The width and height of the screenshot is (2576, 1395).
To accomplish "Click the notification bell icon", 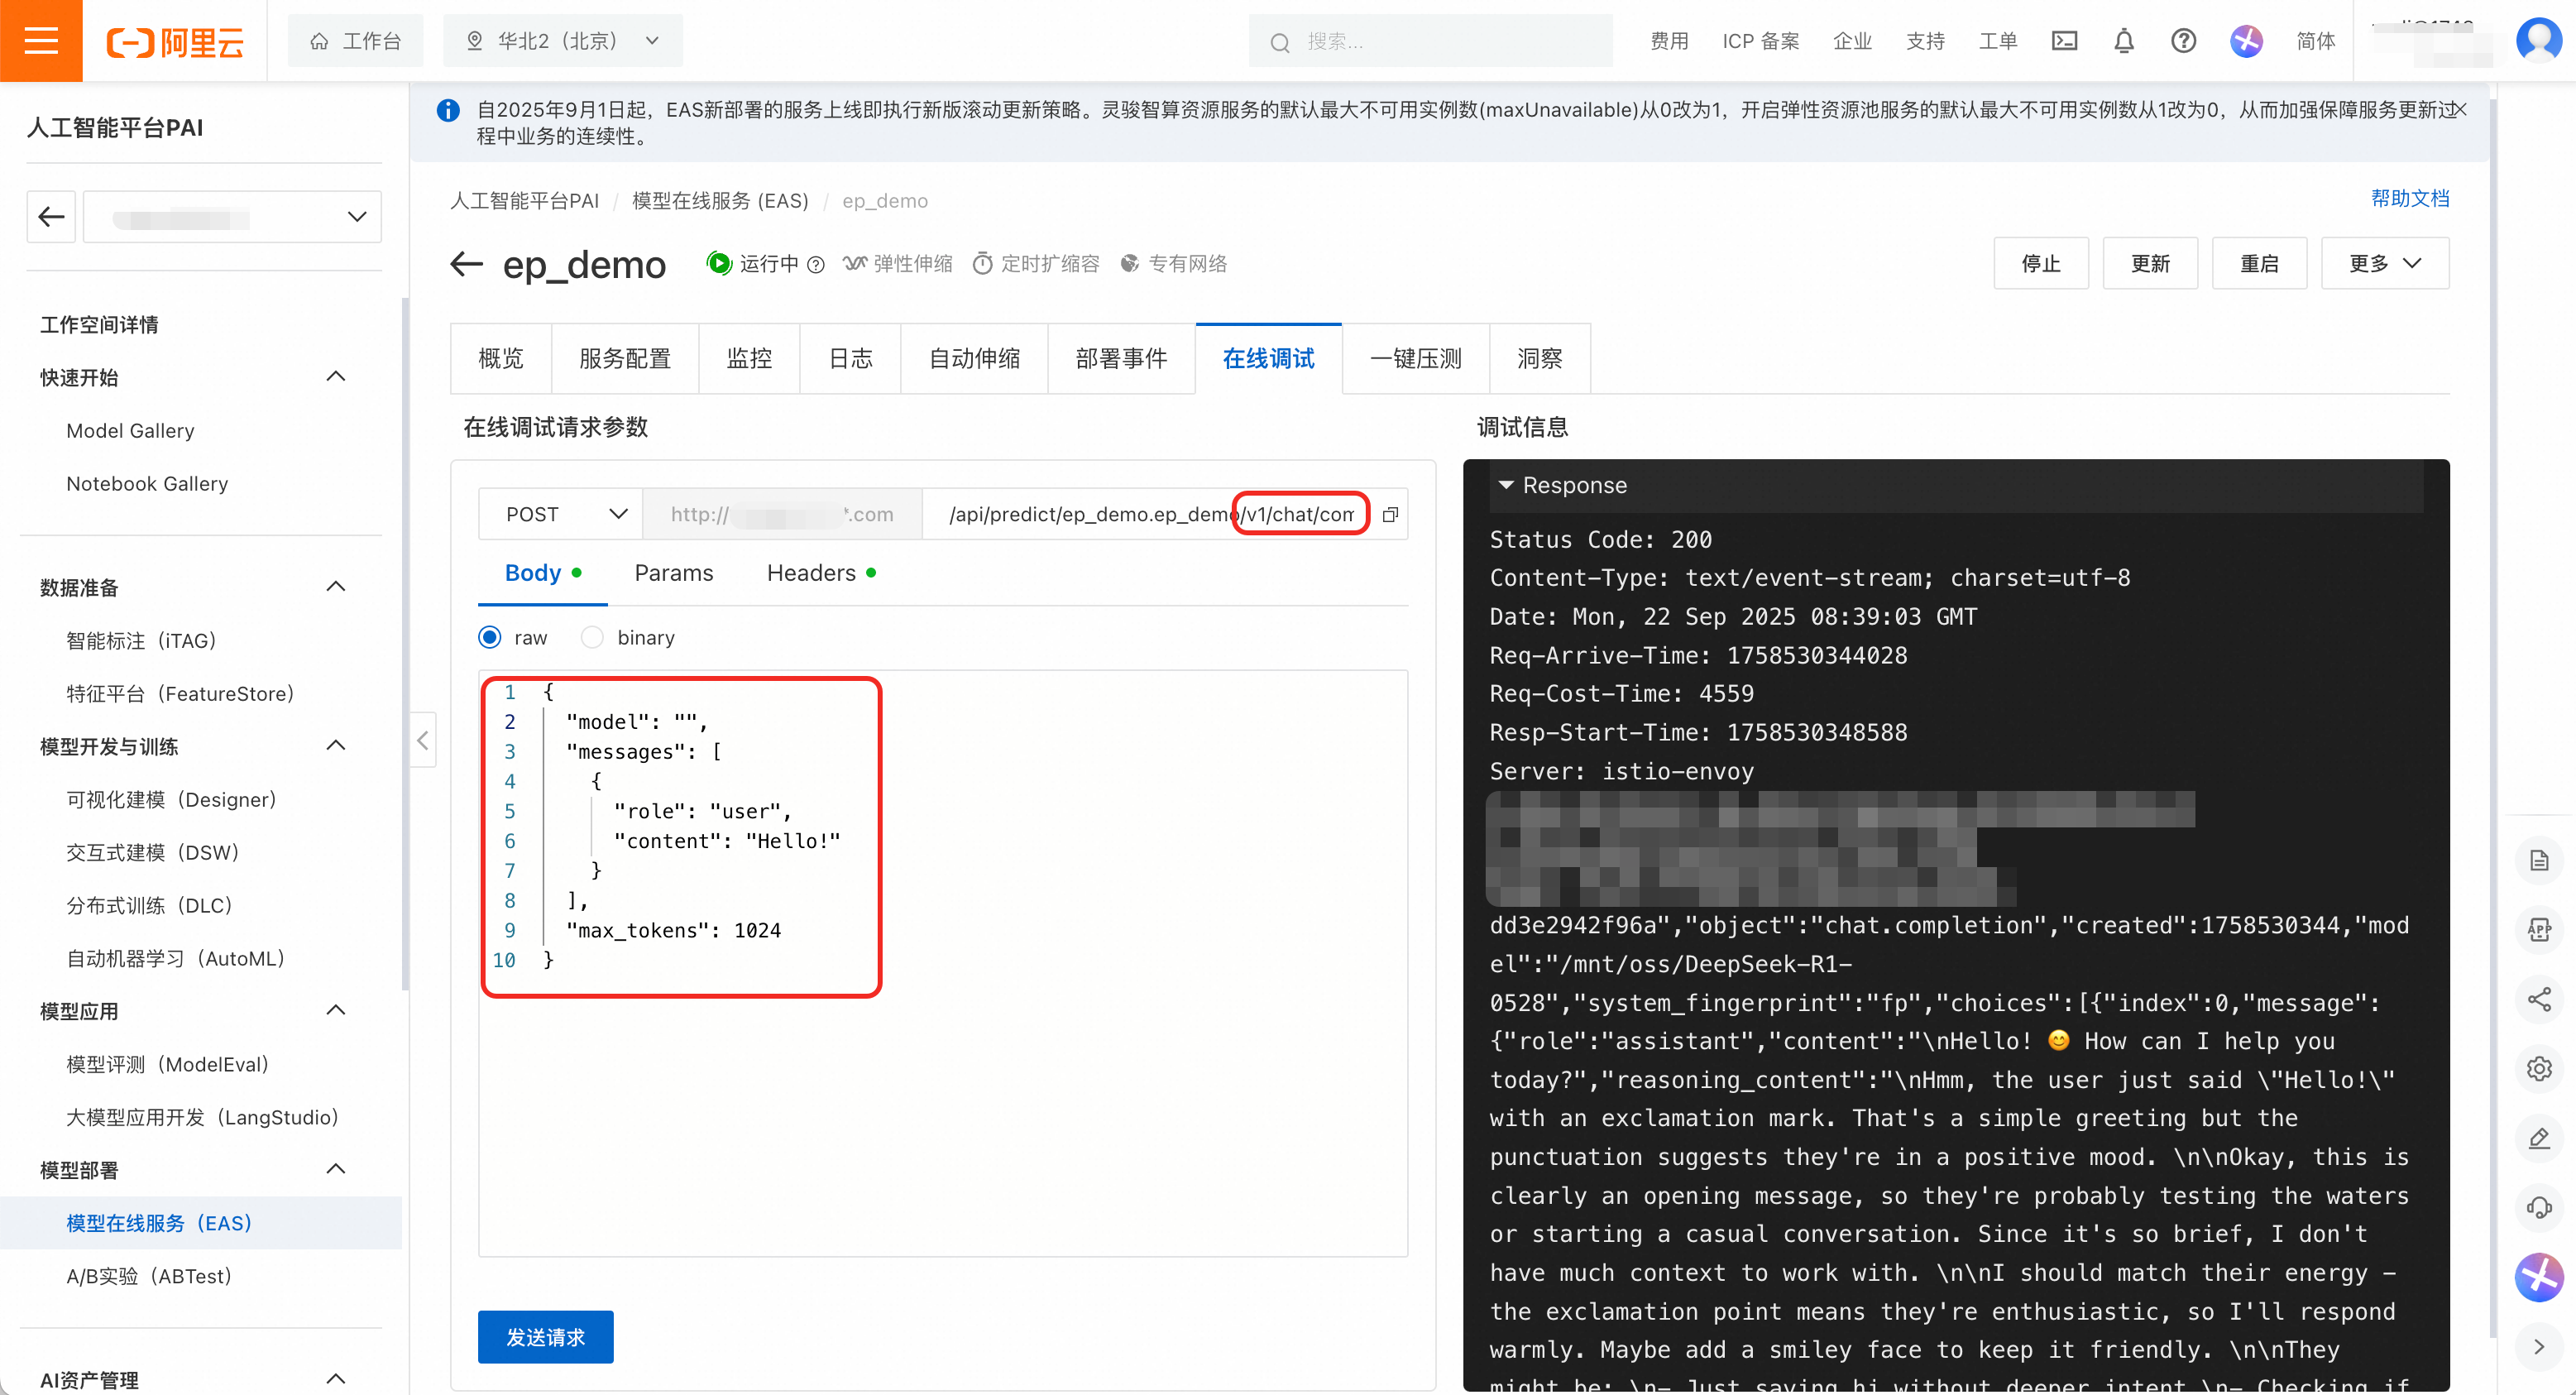I will [2124, 41].
